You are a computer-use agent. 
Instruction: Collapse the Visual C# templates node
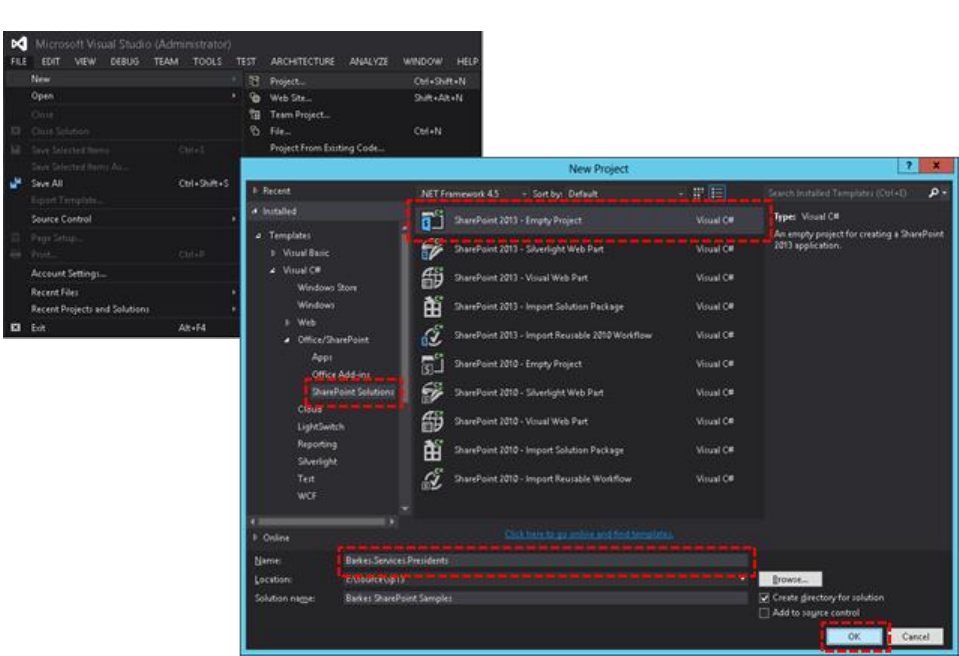(273, 270)
